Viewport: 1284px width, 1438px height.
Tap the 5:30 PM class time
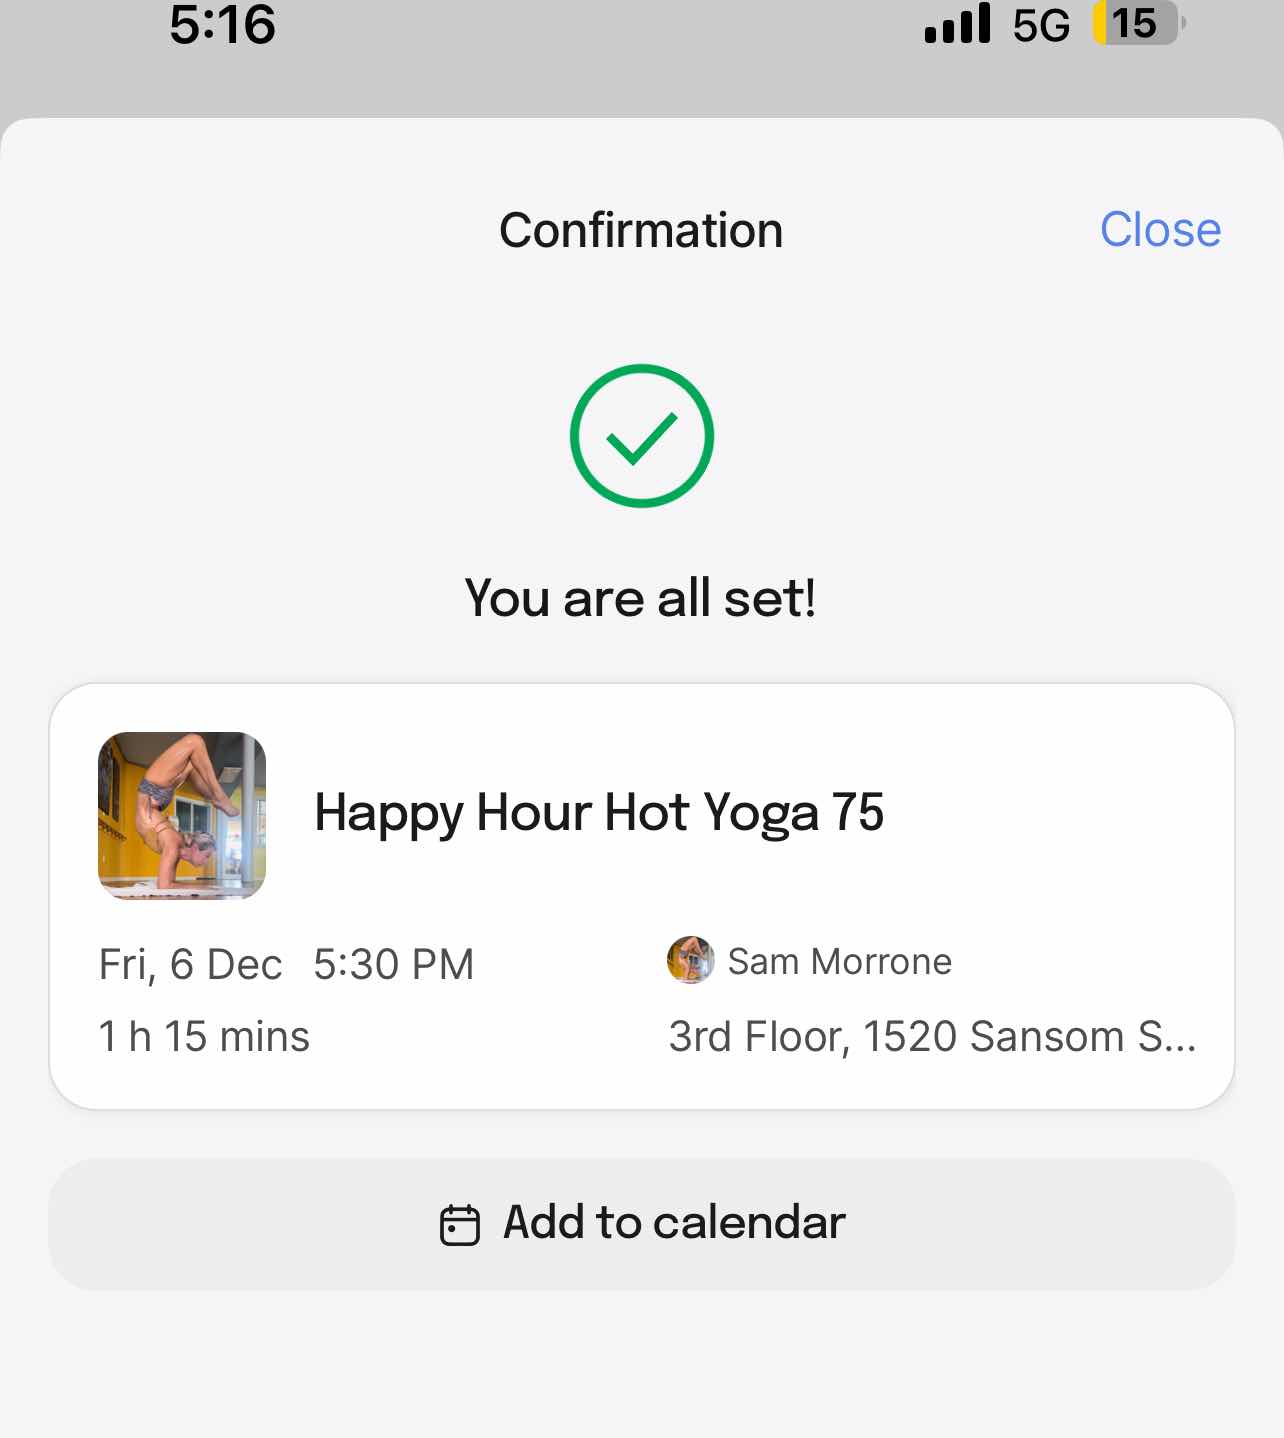click(394, 965)
